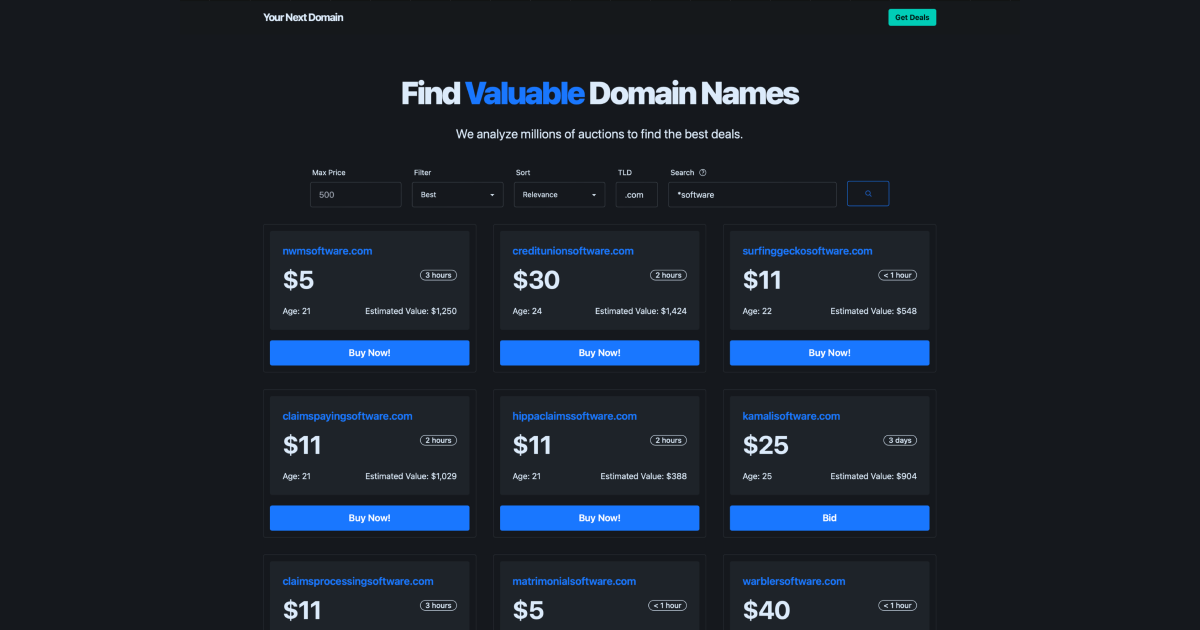Viewport: 1200px width, 630px height.
Task: Click the Max Price input field
Action: [x=356, y=194]
